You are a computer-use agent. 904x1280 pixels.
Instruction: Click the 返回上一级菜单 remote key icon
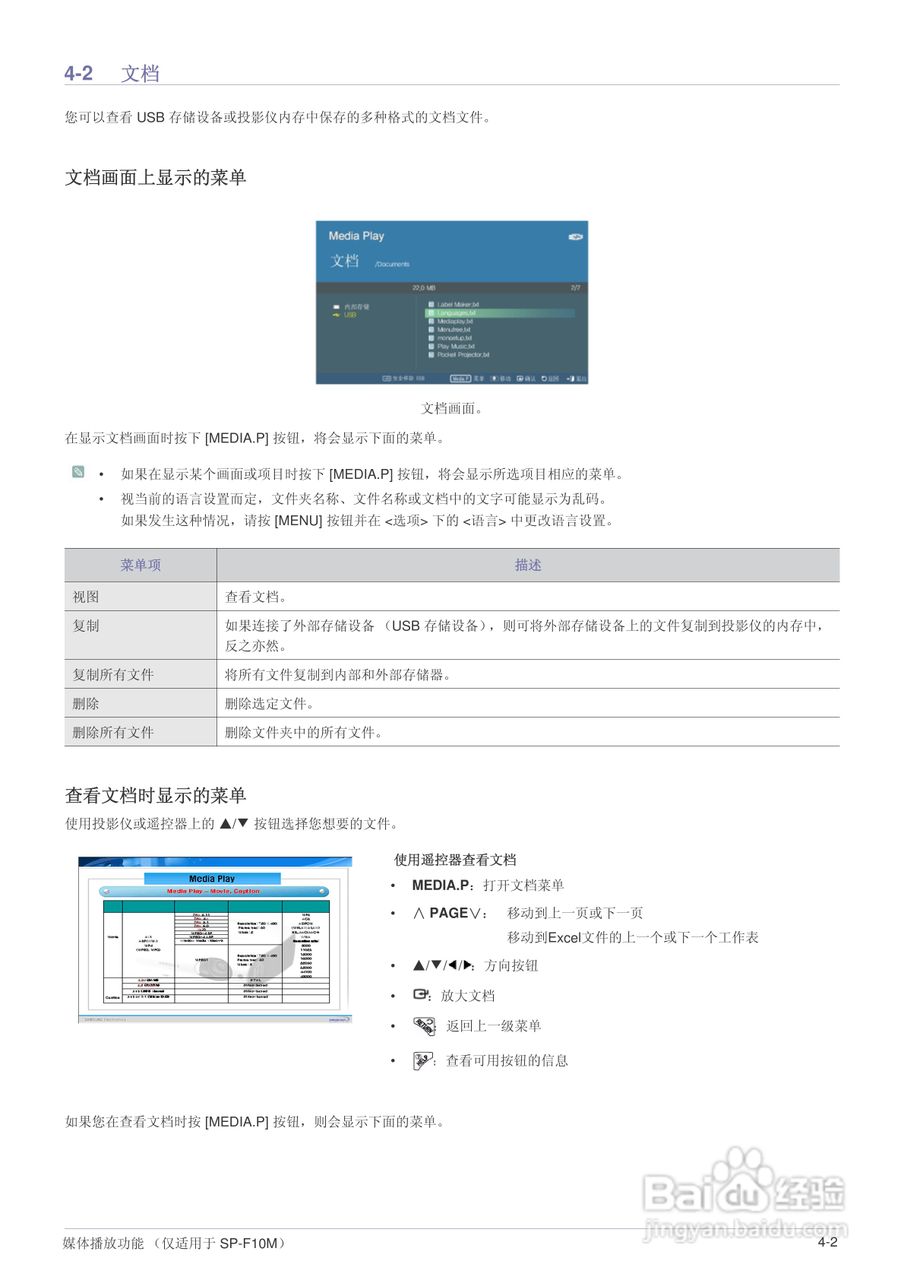pyautogui.click(x=424, y=1026)
